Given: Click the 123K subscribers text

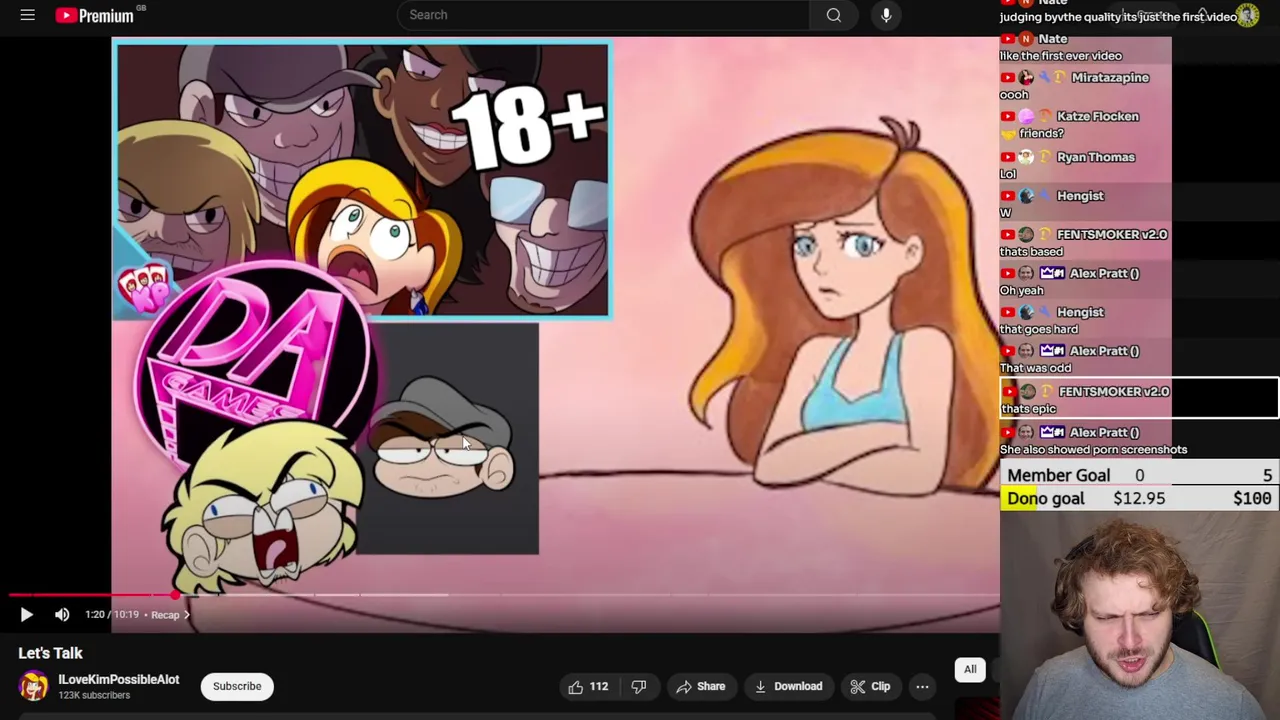Looking at the screenshot, I should point(94,695).
